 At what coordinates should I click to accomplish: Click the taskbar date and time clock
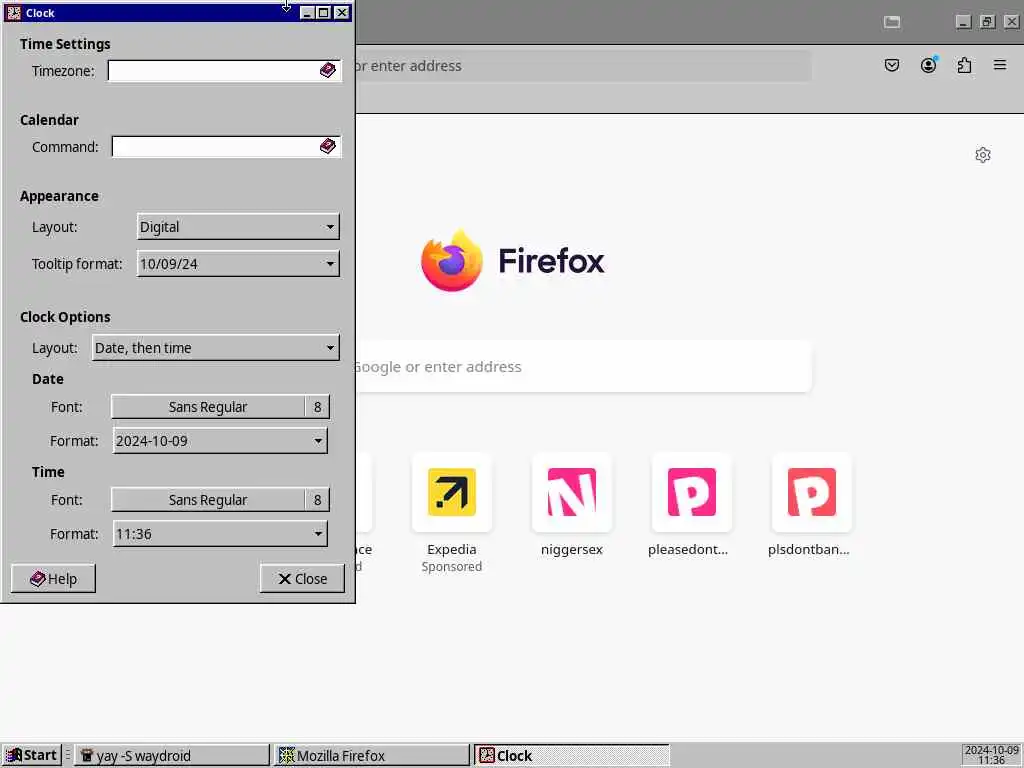pyautogui.click(x=991, y=756)
